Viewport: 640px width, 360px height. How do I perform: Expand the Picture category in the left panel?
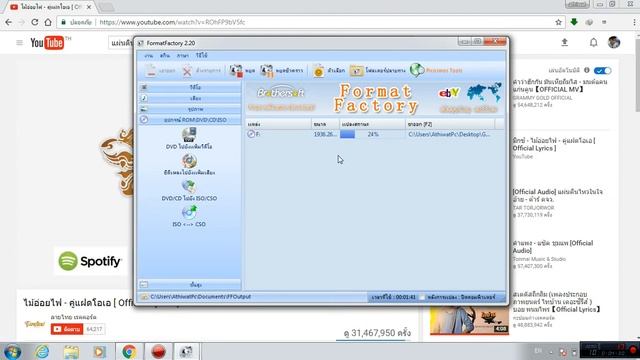[x=190, y=109]
